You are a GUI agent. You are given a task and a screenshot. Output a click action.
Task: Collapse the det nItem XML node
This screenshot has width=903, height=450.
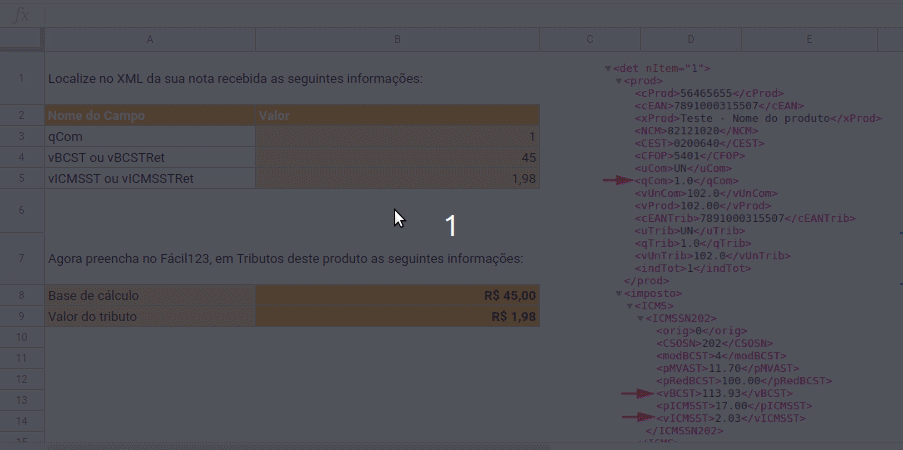608,69
